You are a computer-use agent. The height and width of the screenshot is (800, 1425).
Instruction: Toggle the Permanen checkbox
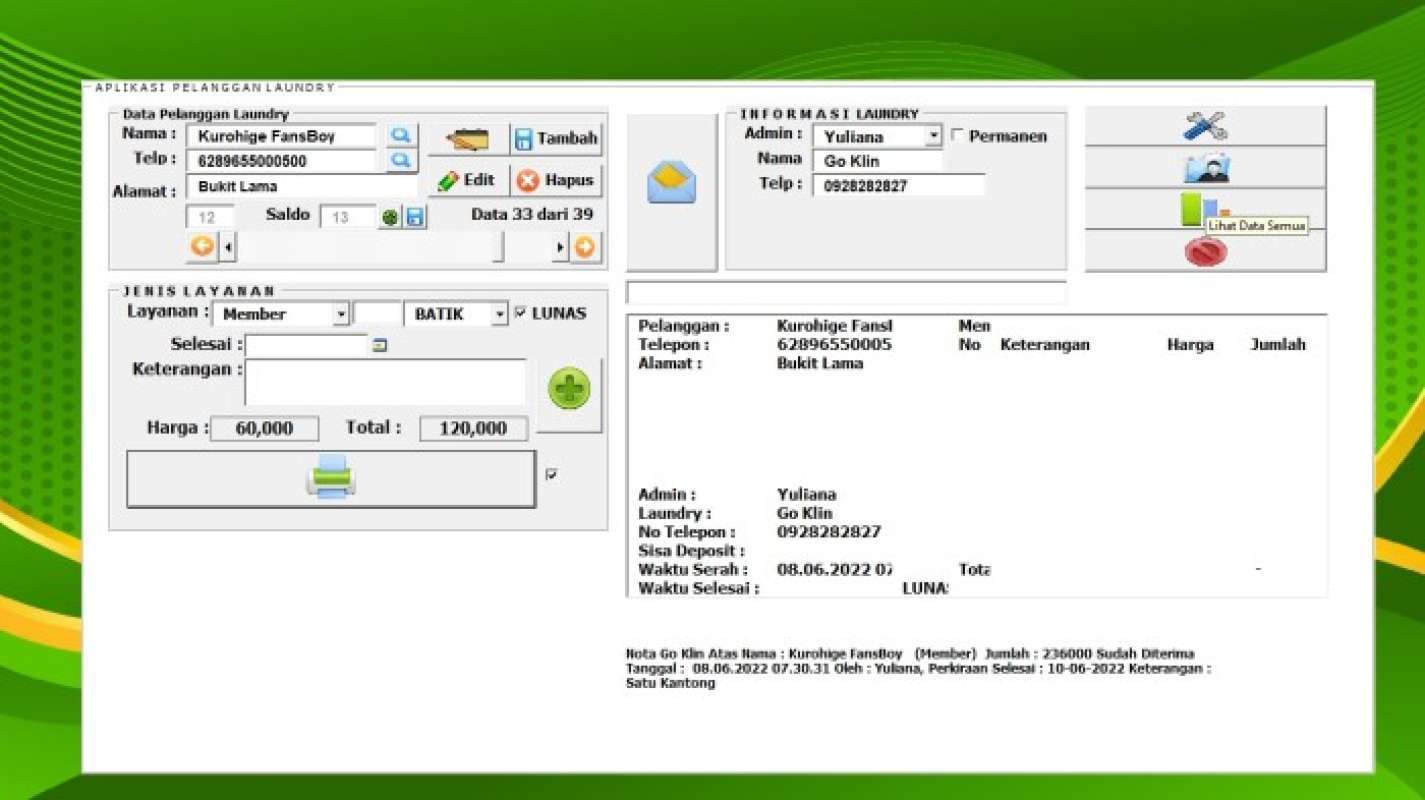956,135
